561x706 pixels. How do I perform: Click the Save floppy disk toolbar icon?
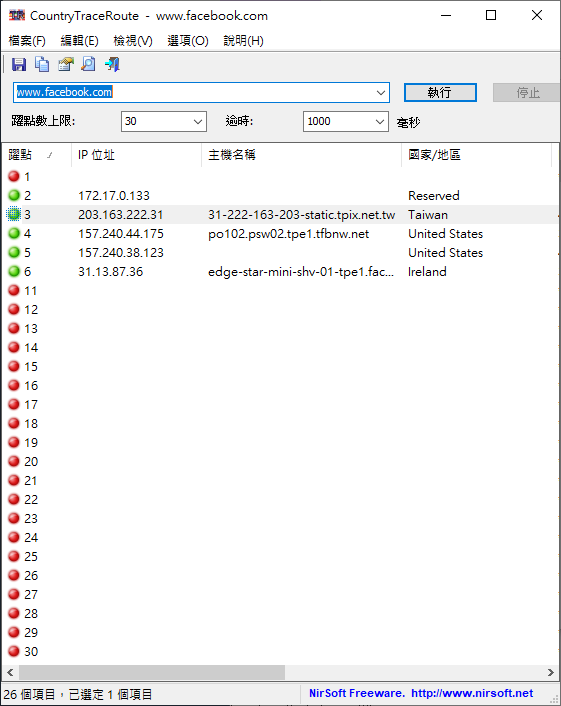(x=19, y=64)
